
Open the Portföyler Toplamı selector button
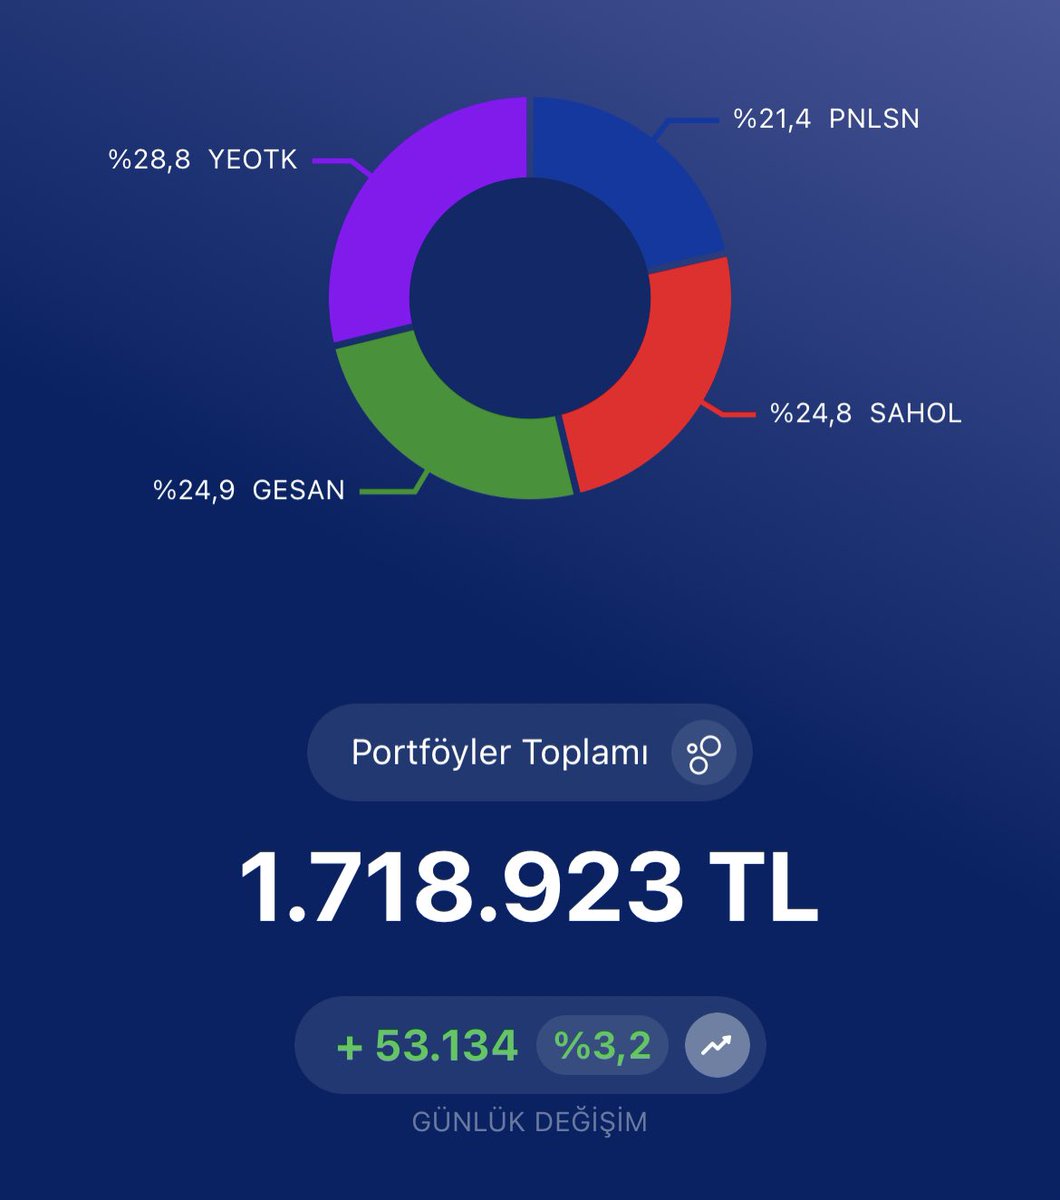pos(529,753)
